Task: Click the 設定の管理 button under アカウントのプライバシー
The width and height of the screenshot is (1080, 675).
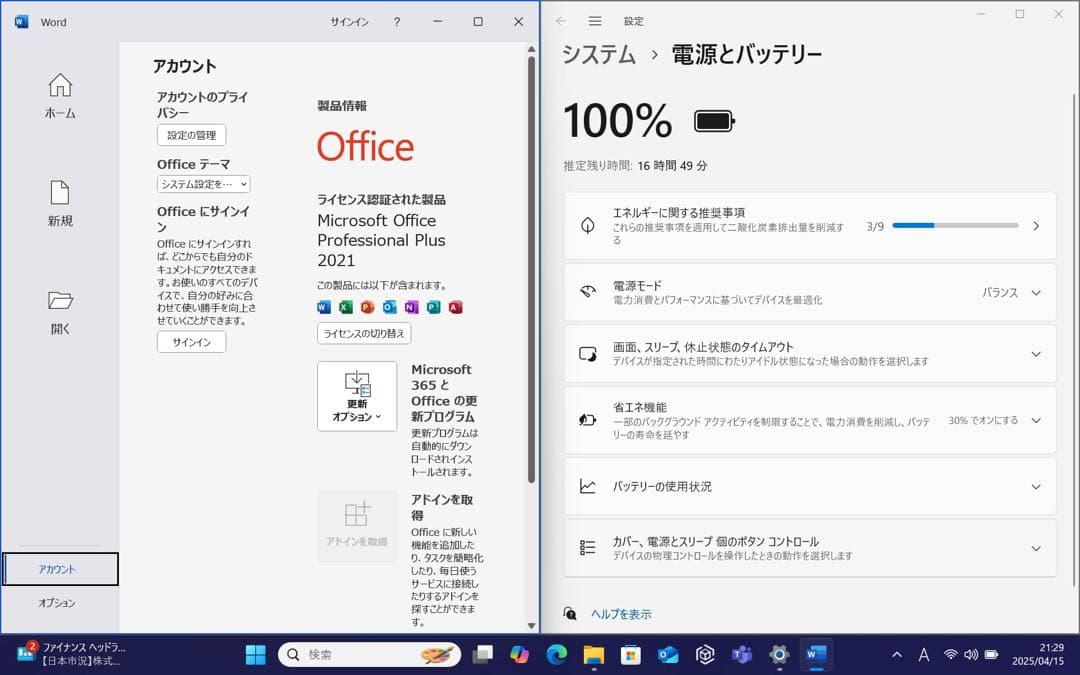Action: click(190, 134)
